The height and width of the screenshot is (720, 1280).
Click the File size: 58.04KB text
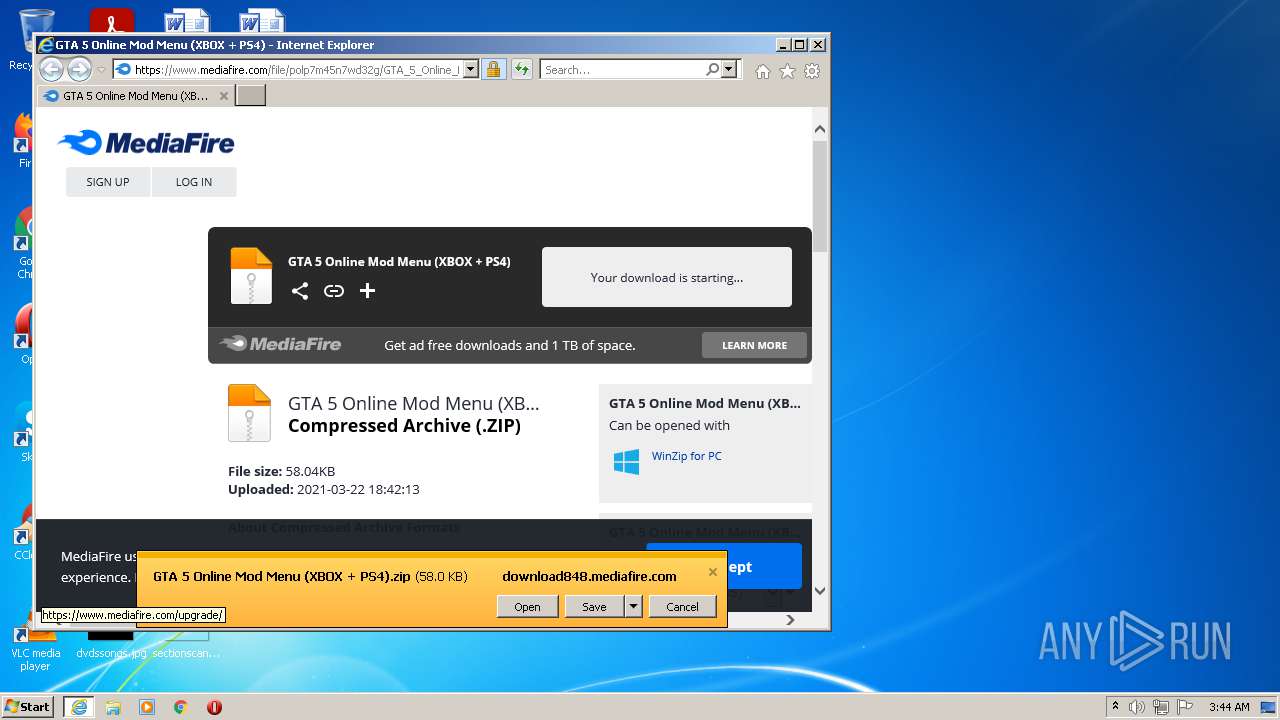pyautogui.click(x=282, y=471)
